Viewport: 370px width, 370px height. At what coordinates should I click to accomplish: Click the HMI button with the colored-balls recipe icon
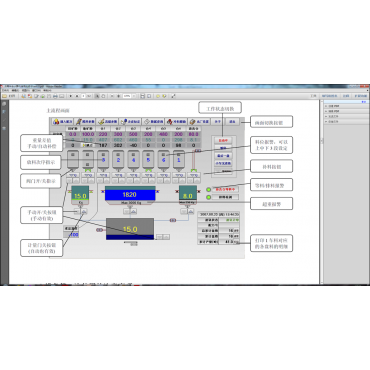pyautogui.click(x=62, y=122)
